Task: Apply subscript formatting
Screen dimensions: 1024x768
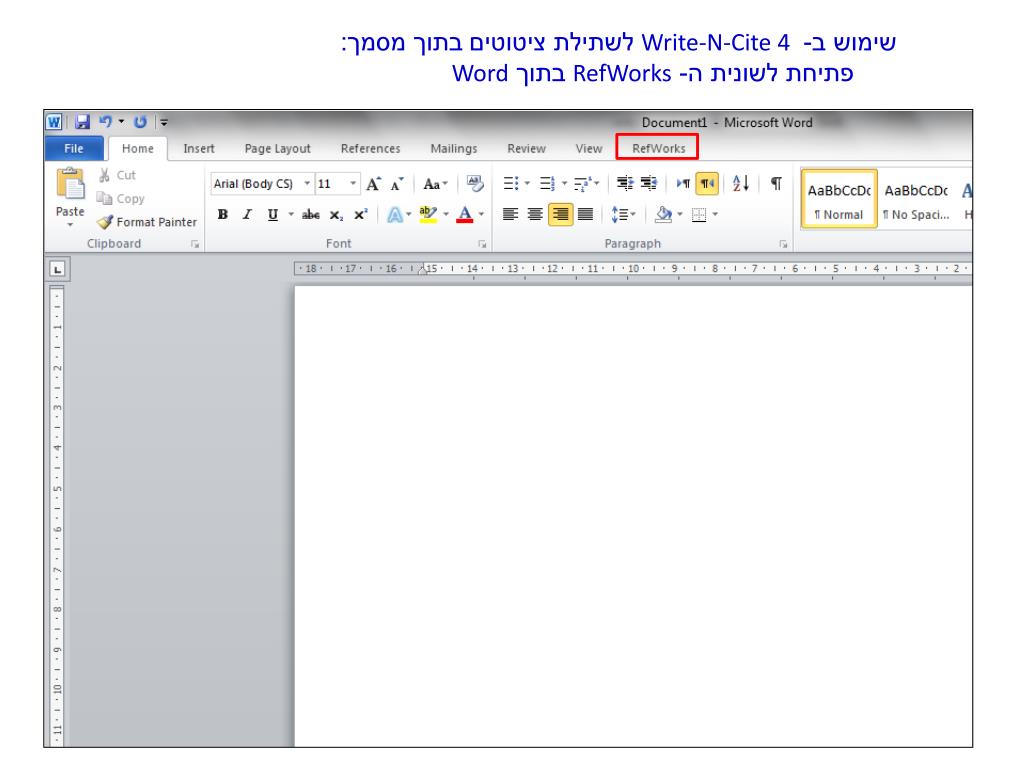Action: [336, 215]
